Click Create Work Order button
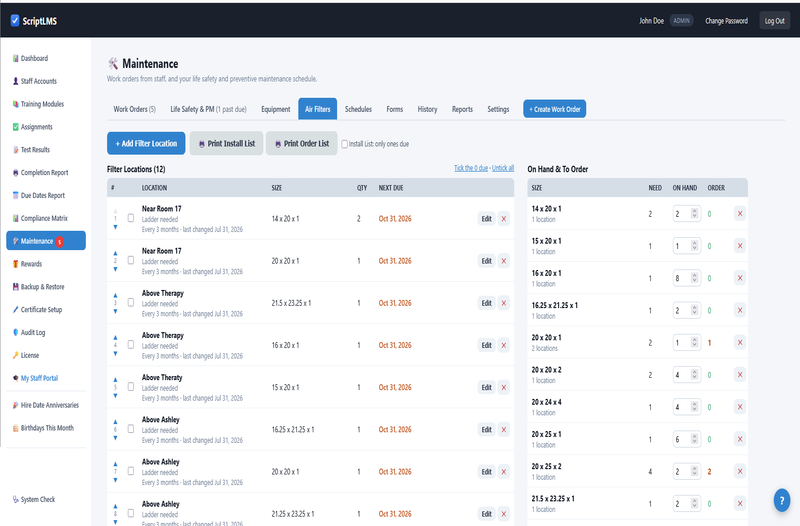800x526 pixels. 555,109
